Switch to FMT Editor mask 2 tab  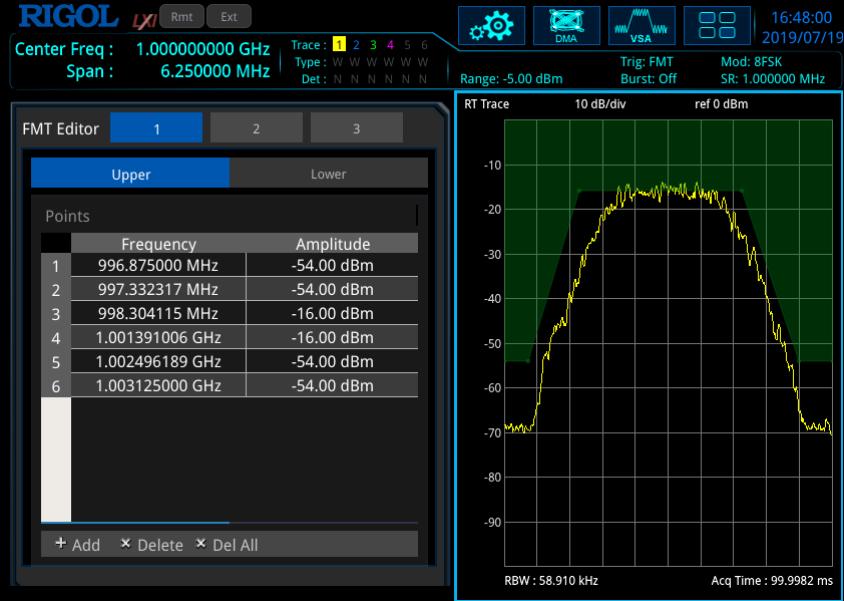(x=256, y=128)
